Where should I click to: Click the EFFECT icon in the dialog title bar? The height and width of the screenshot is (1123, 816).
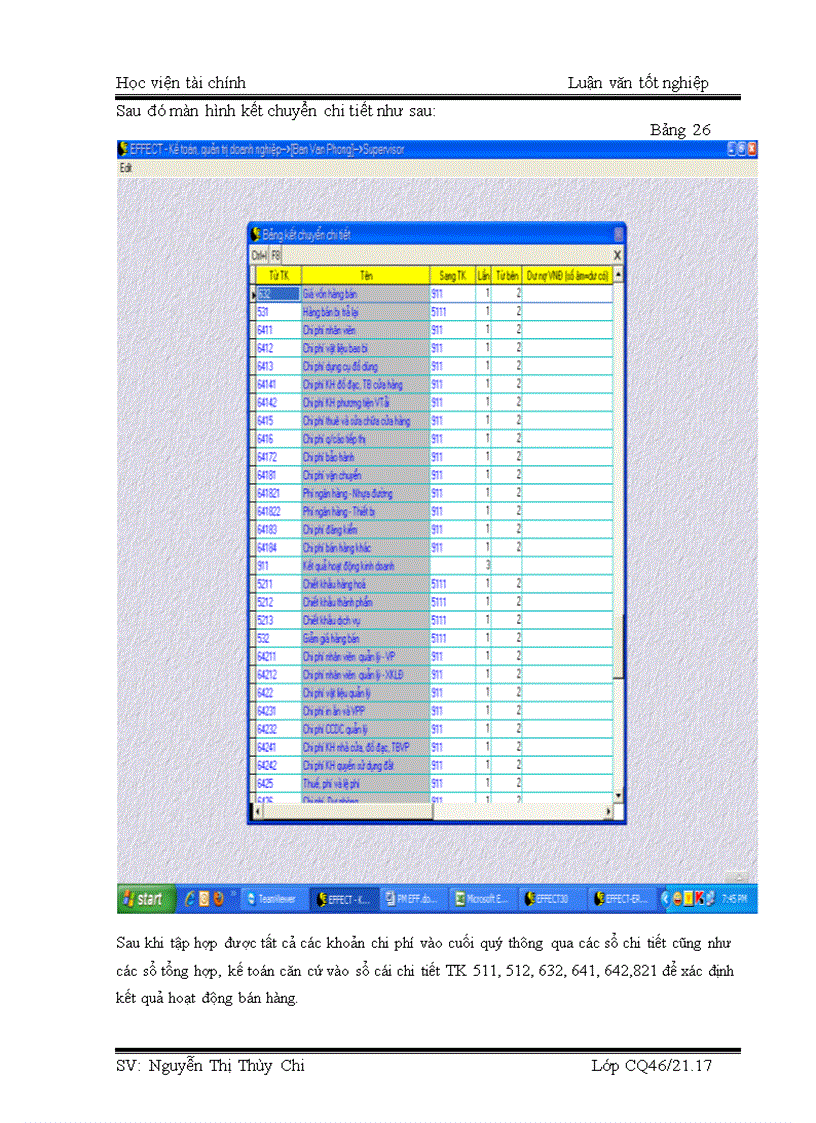256,234
